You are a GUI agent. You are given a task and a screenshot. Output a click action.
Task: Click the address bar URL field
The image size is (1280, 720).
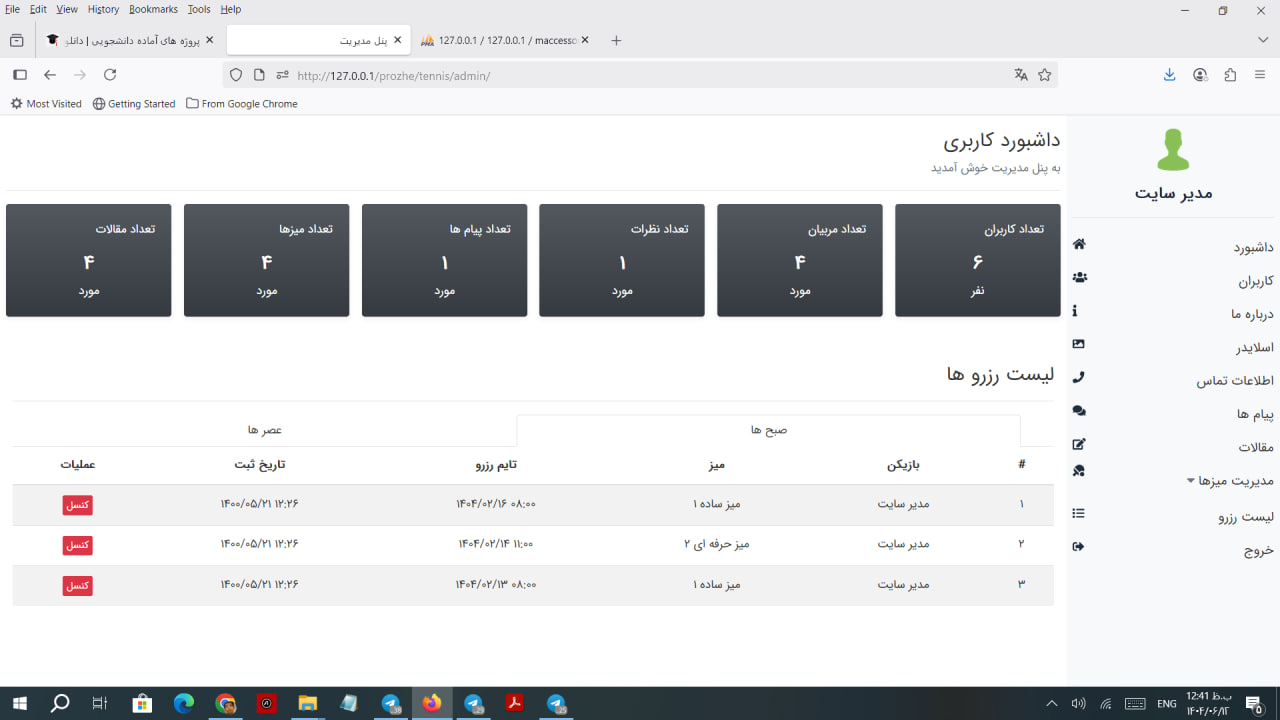[640, 76]
